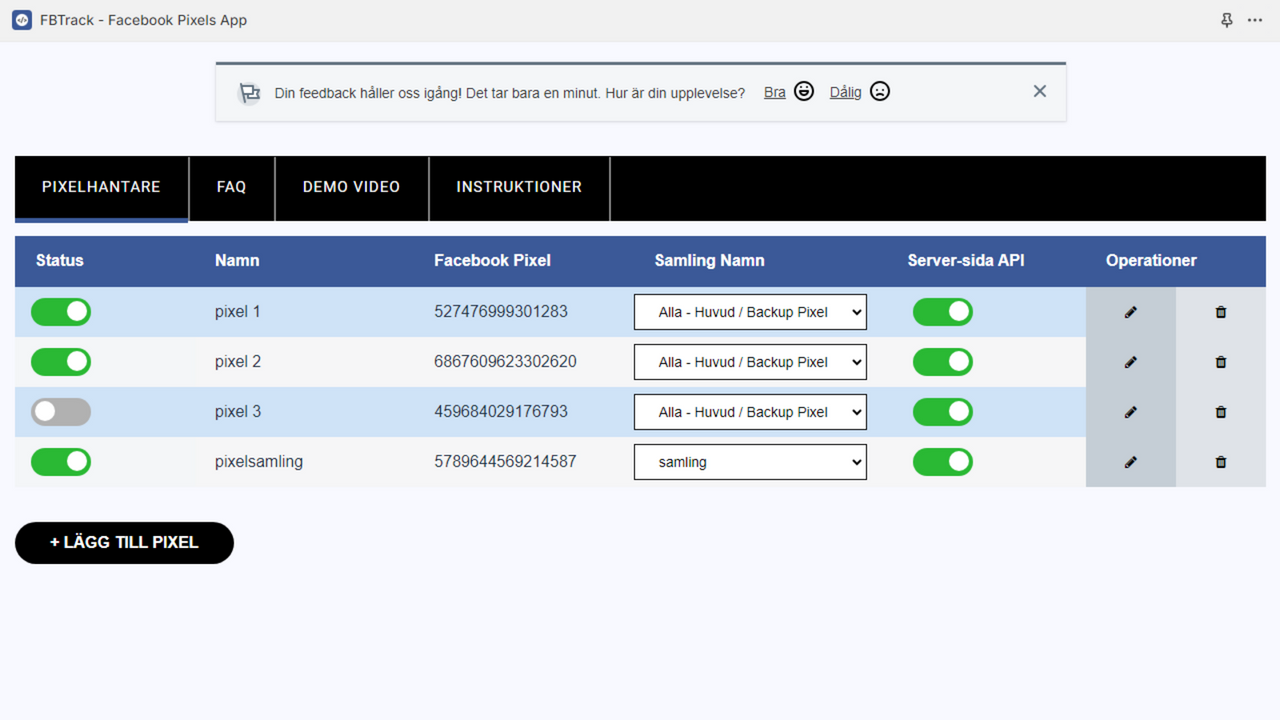Dismiss the feedback banner
The image size is (1280, 720).
[1040, 91]
